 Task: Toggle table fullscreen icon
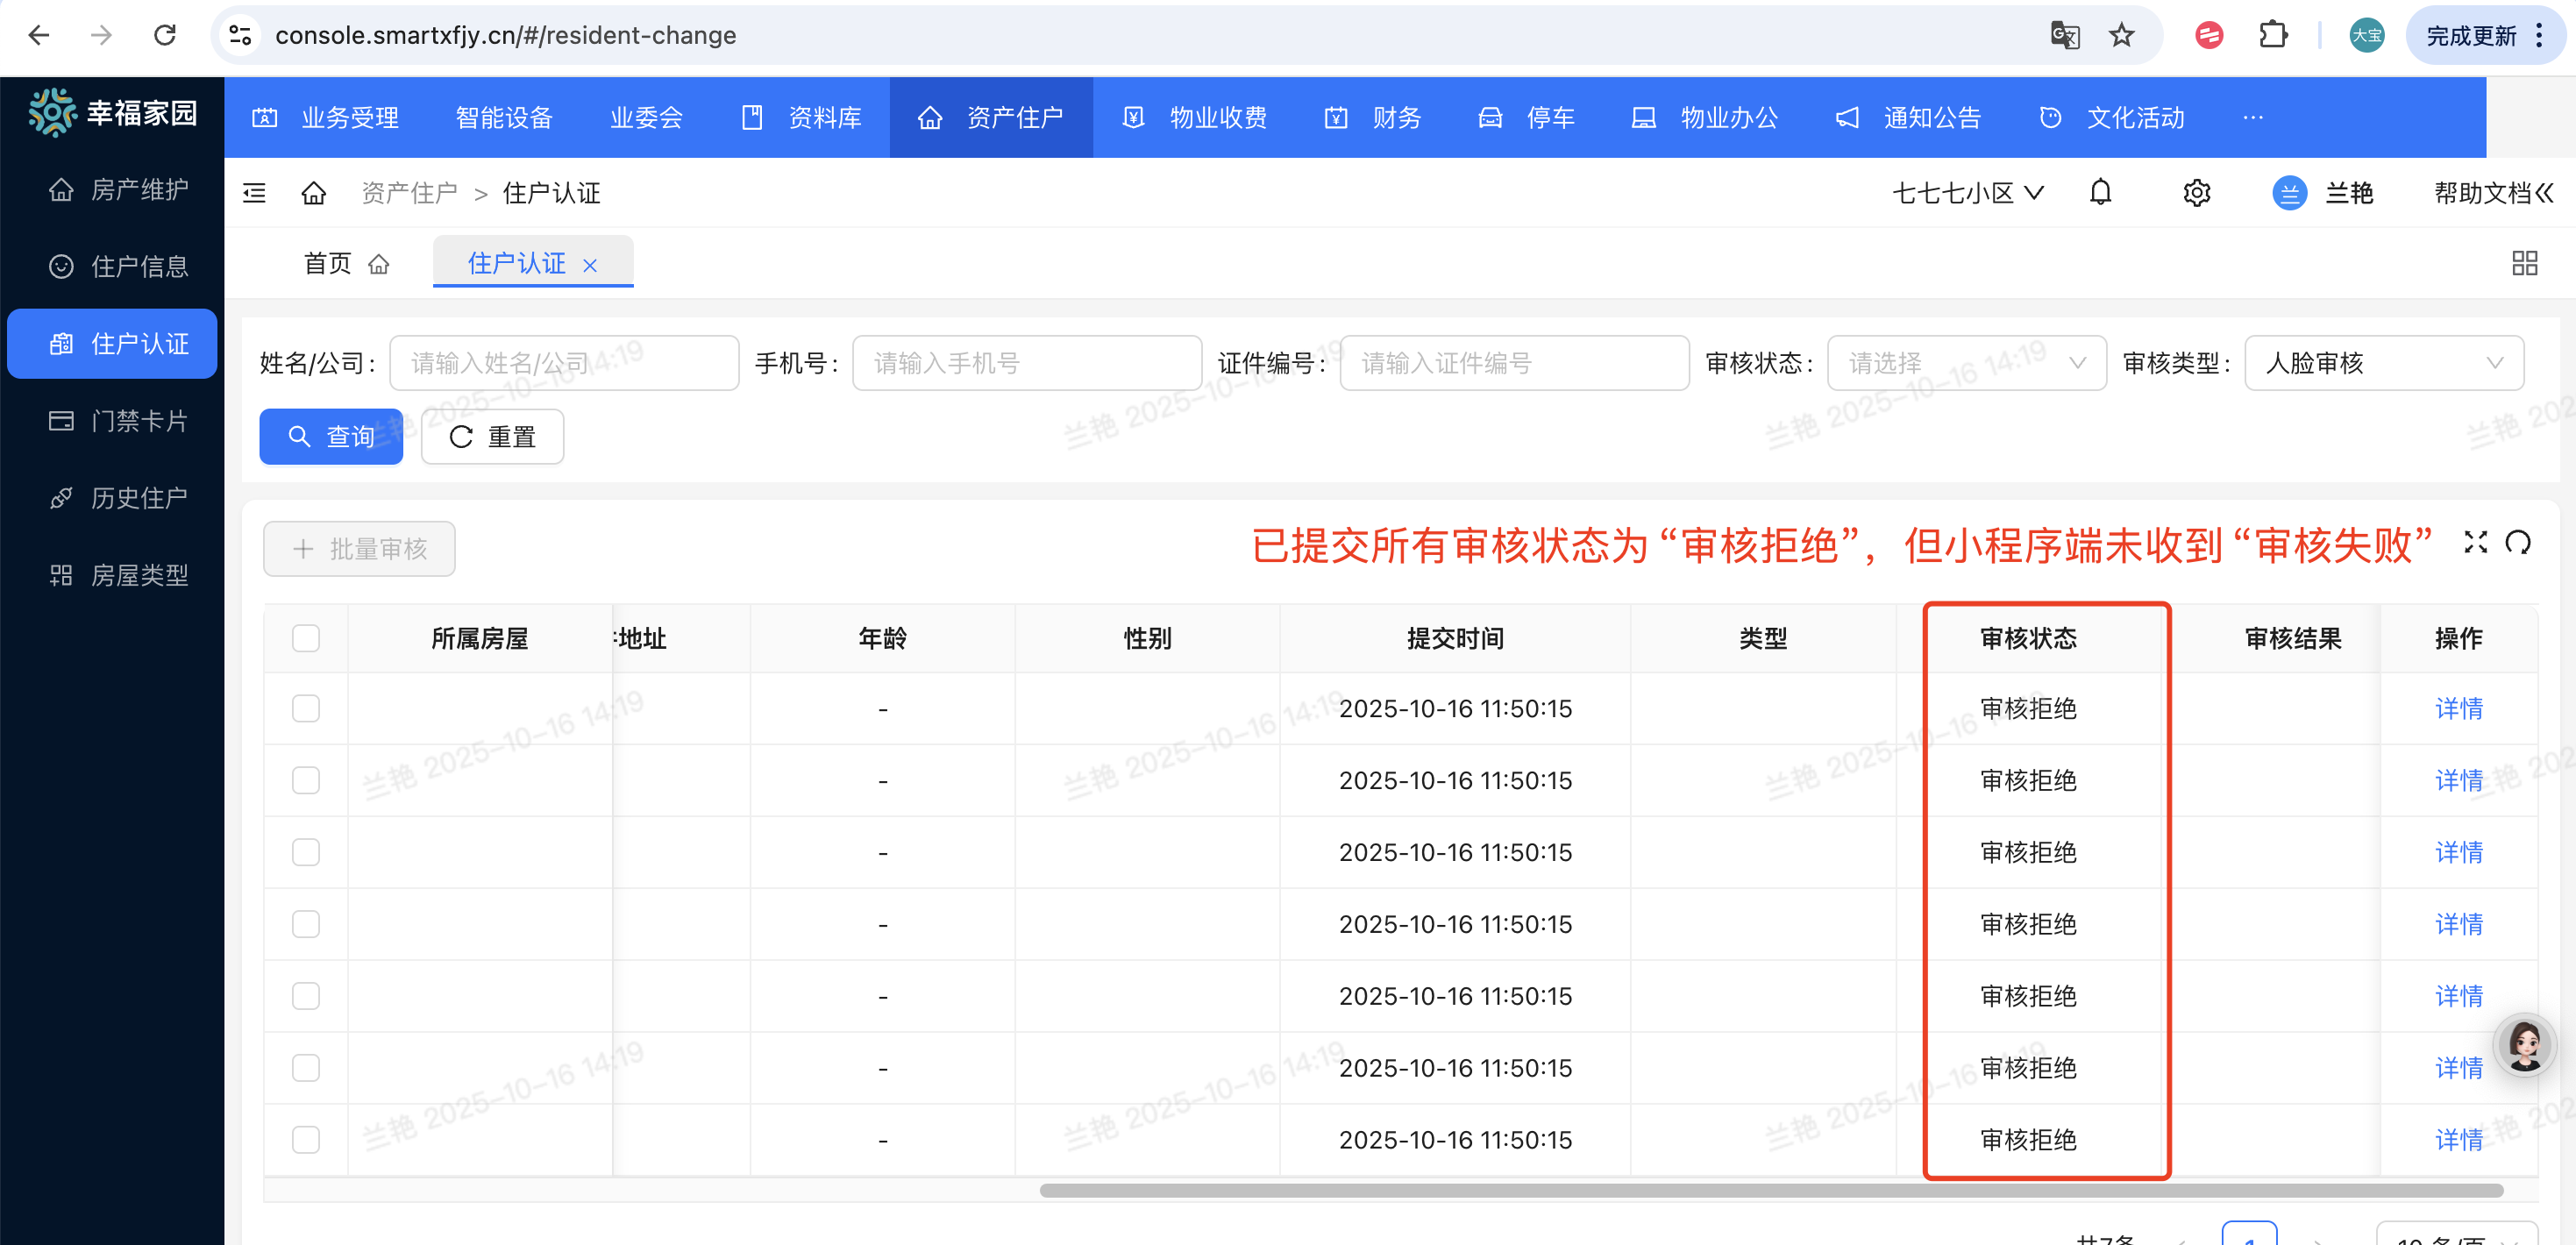tap(2475, 542)
